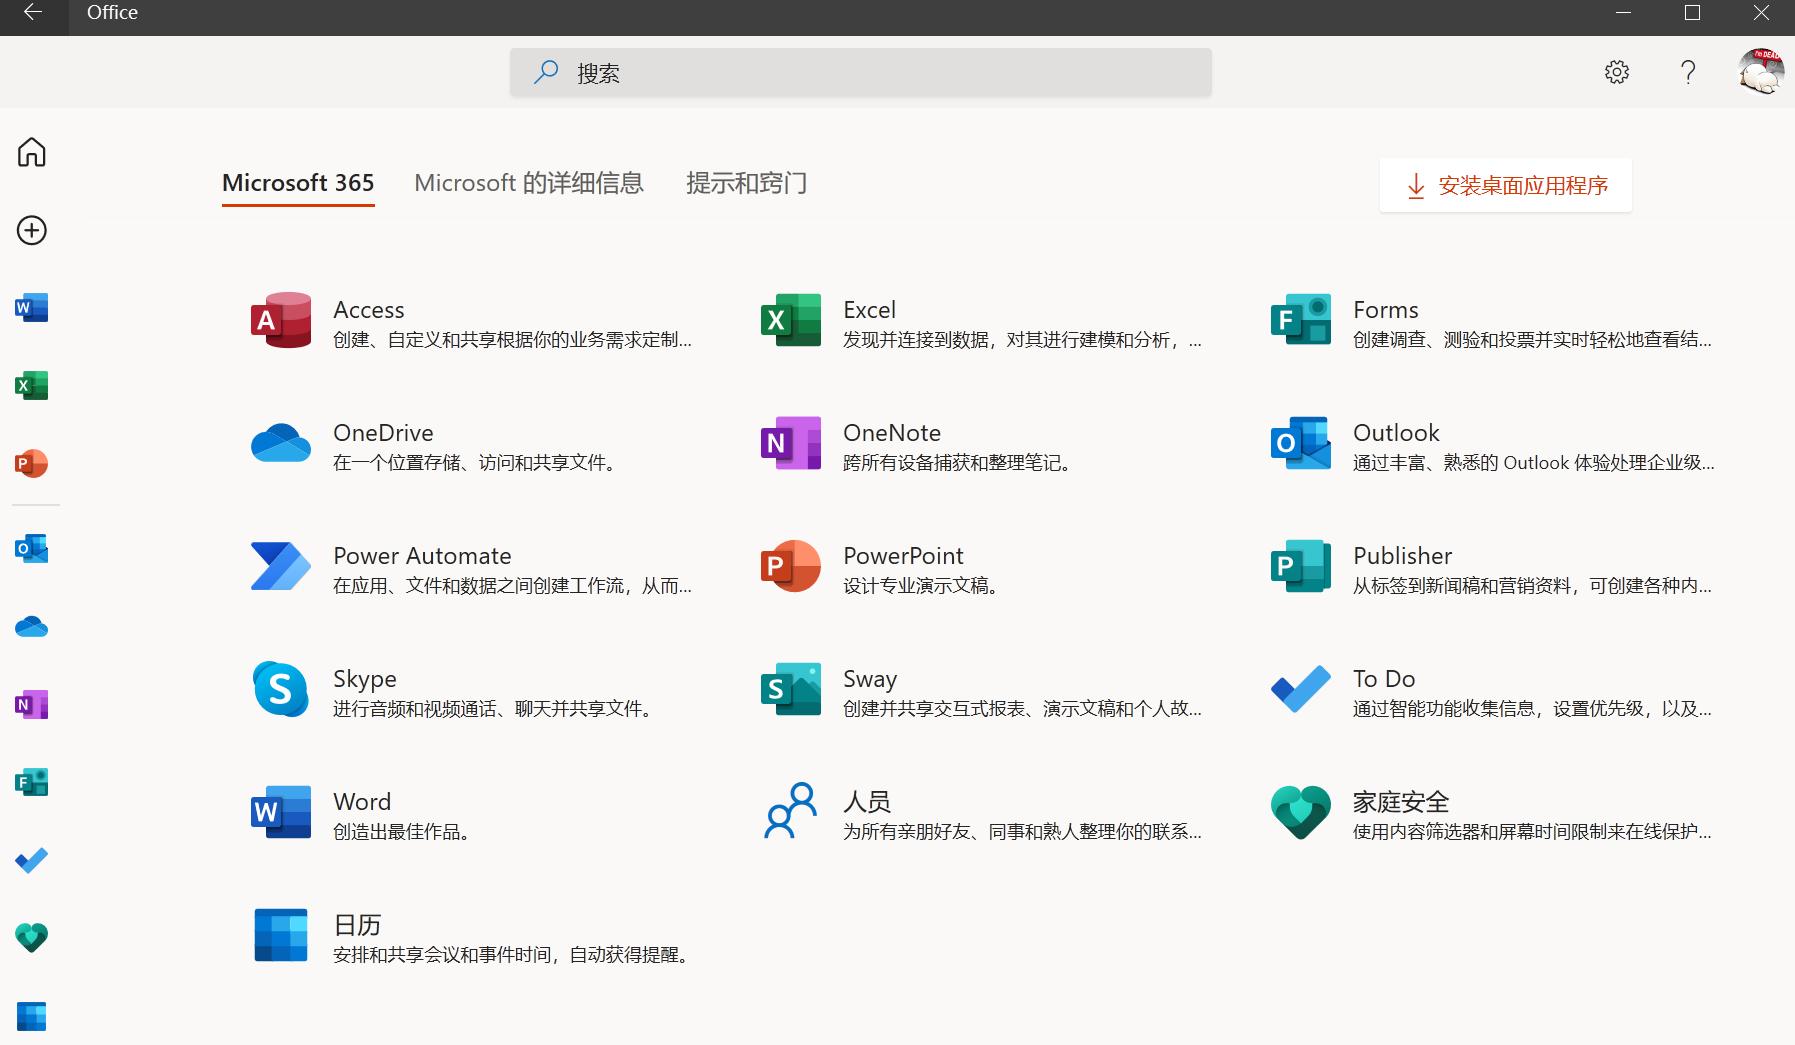Click the 搜索 search field
The width and height of the screenshot is (1795, 1045).
click(x=860, y=73)
